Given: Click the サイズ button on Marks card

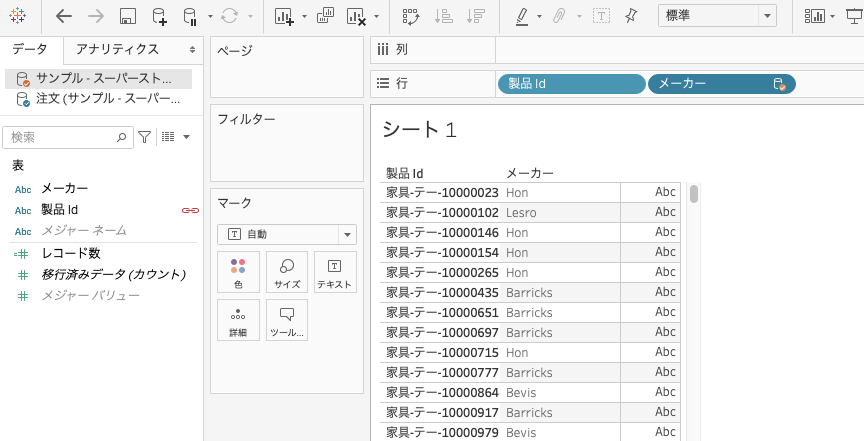Looking at the screenshot, I should [x=287, y=272].
